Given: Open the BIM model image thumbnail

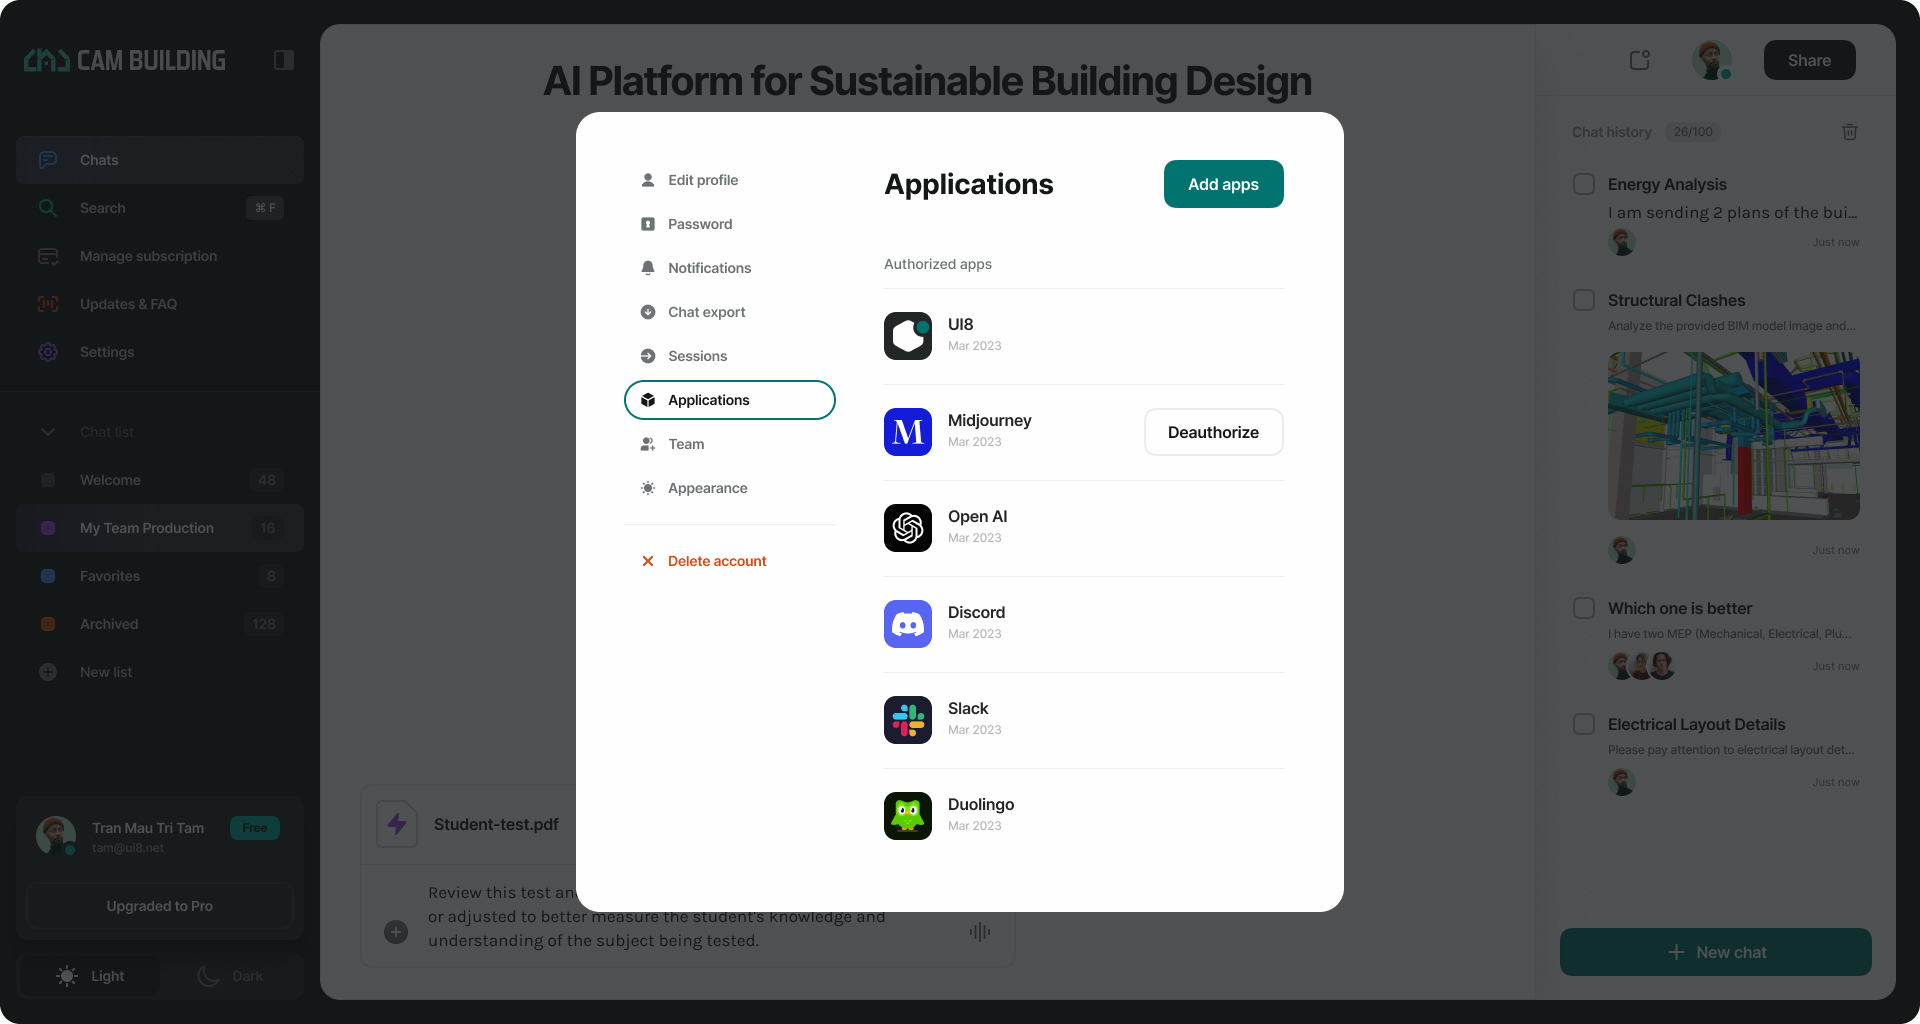Looking at the screenshot, I should 1734,436.
